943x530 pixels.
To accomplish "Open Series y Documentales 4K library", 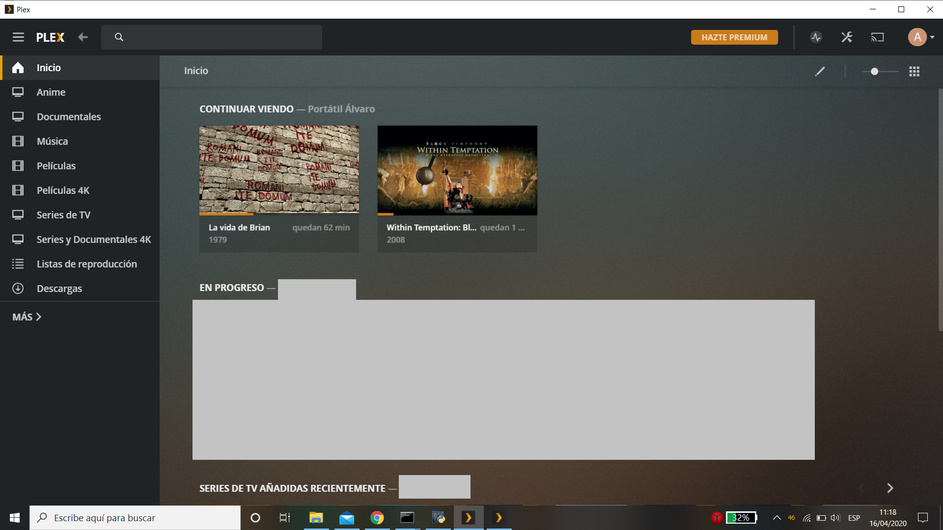I will point(80,239).
